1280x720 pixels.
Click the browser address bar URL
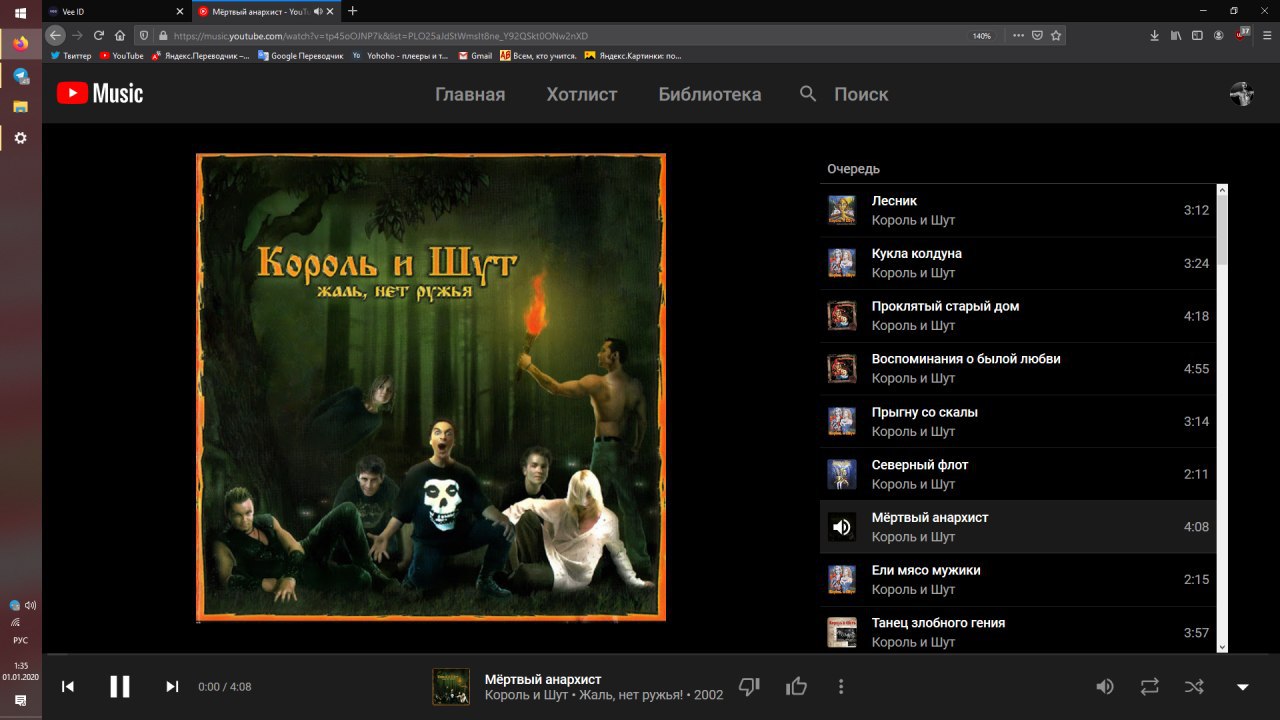coord(381,35)
